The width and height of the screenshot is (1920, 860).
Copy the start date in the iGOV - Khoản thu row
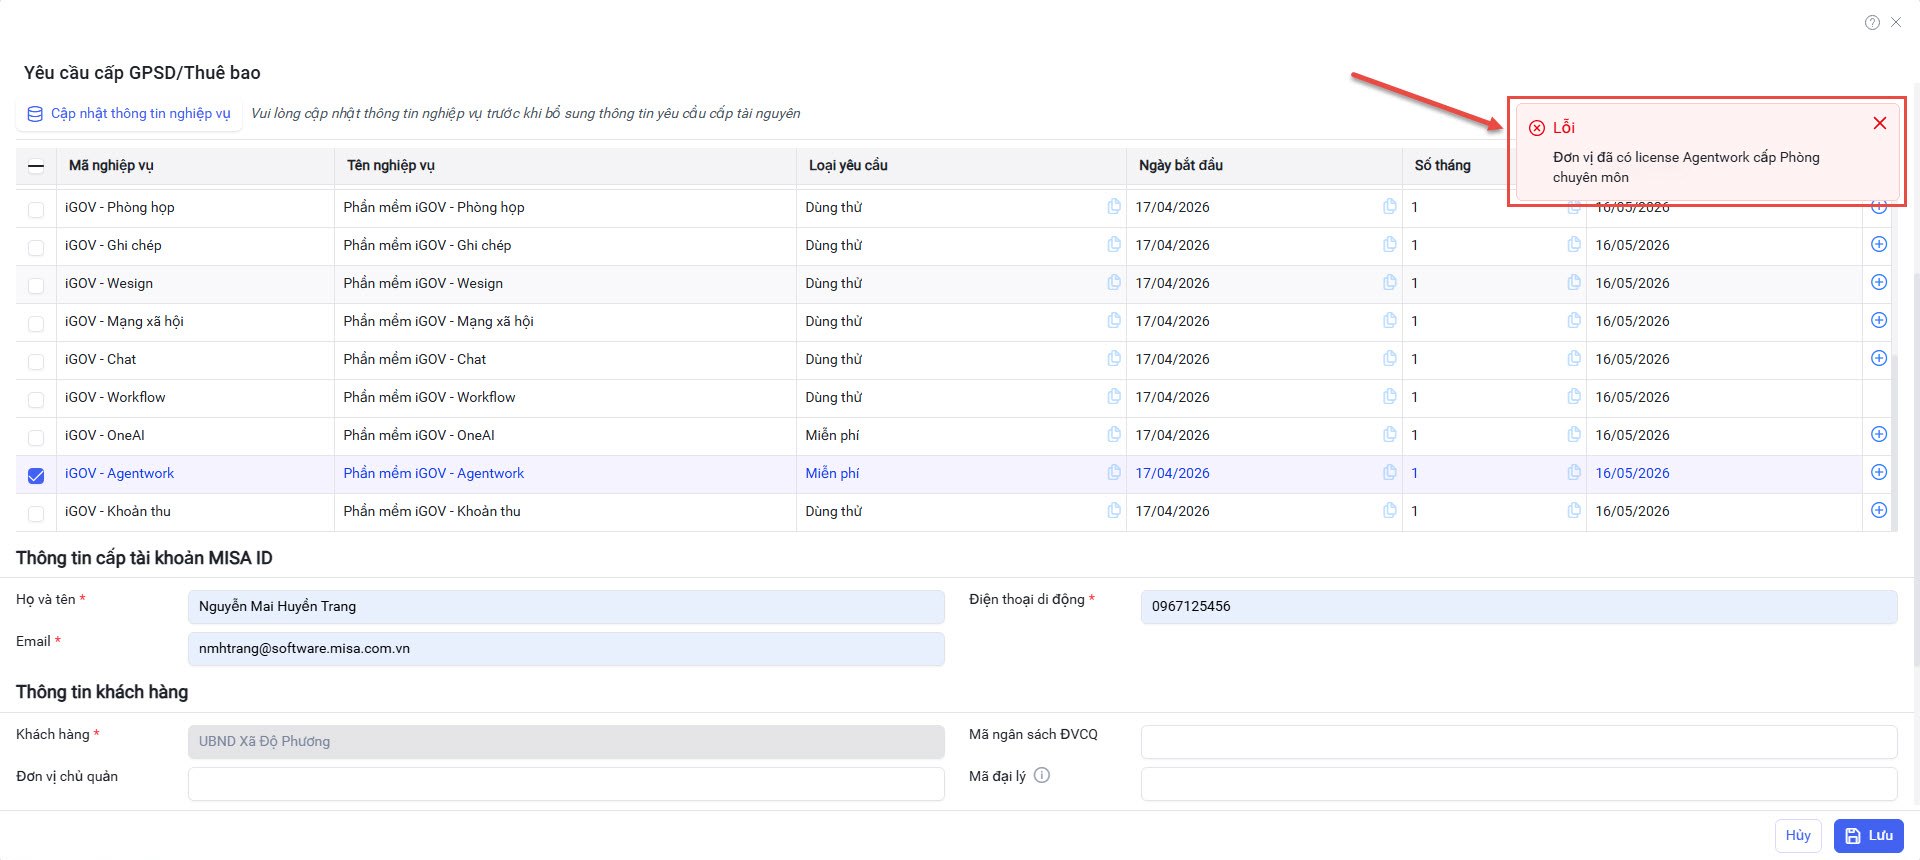coord(1389,510)
